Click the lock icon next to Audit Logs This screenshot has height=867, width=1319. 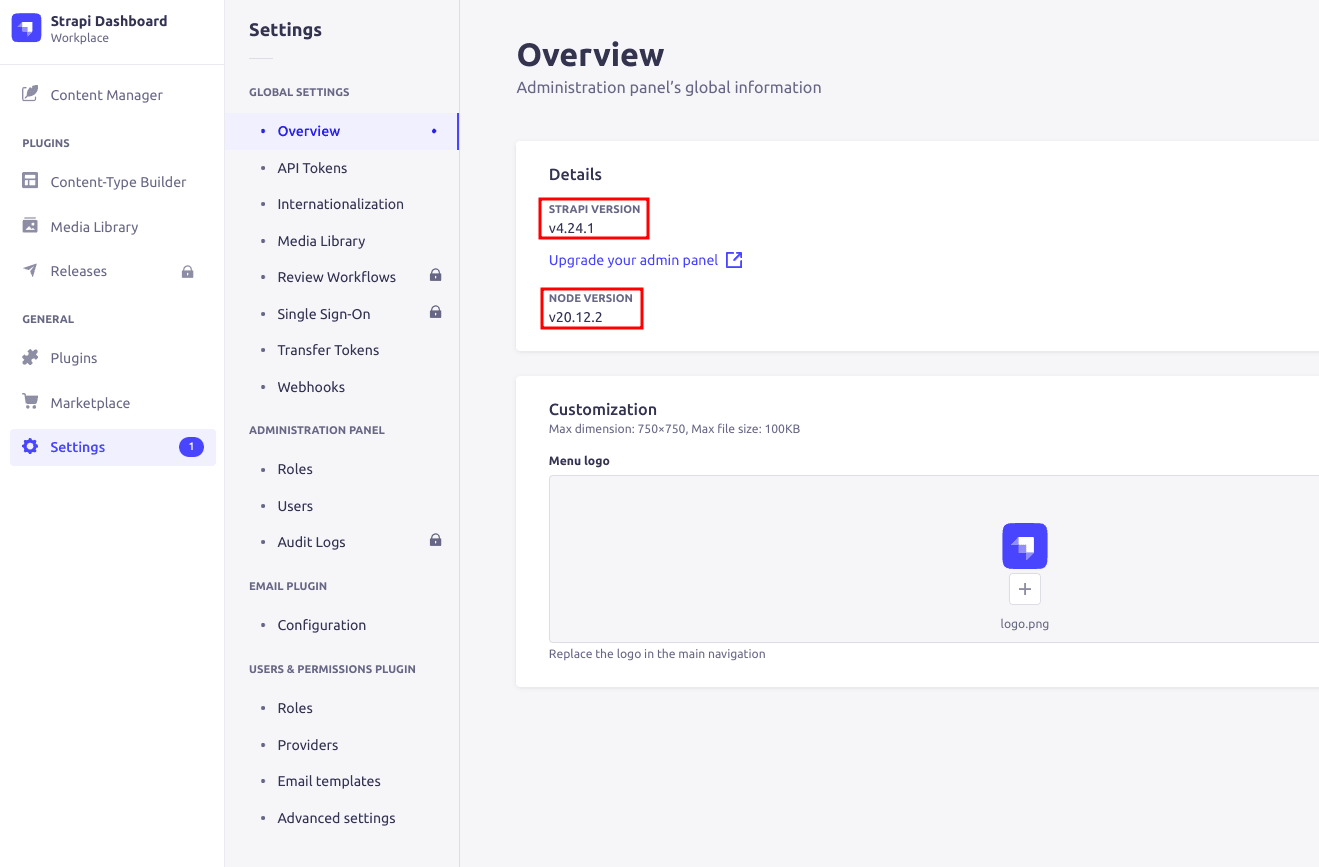[x=435, y=540]
